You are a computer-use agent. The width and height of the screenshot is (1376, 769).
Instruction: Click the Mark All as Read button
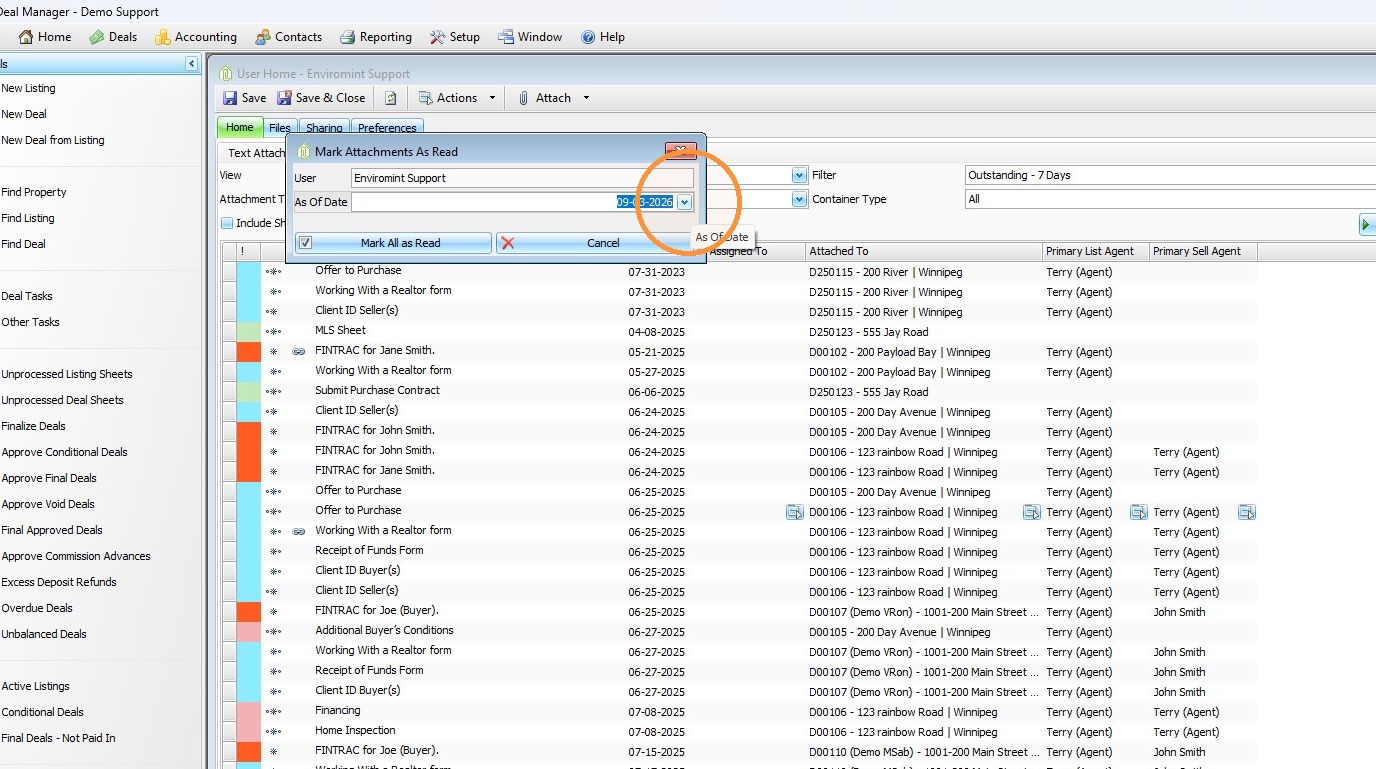[393, 243]
